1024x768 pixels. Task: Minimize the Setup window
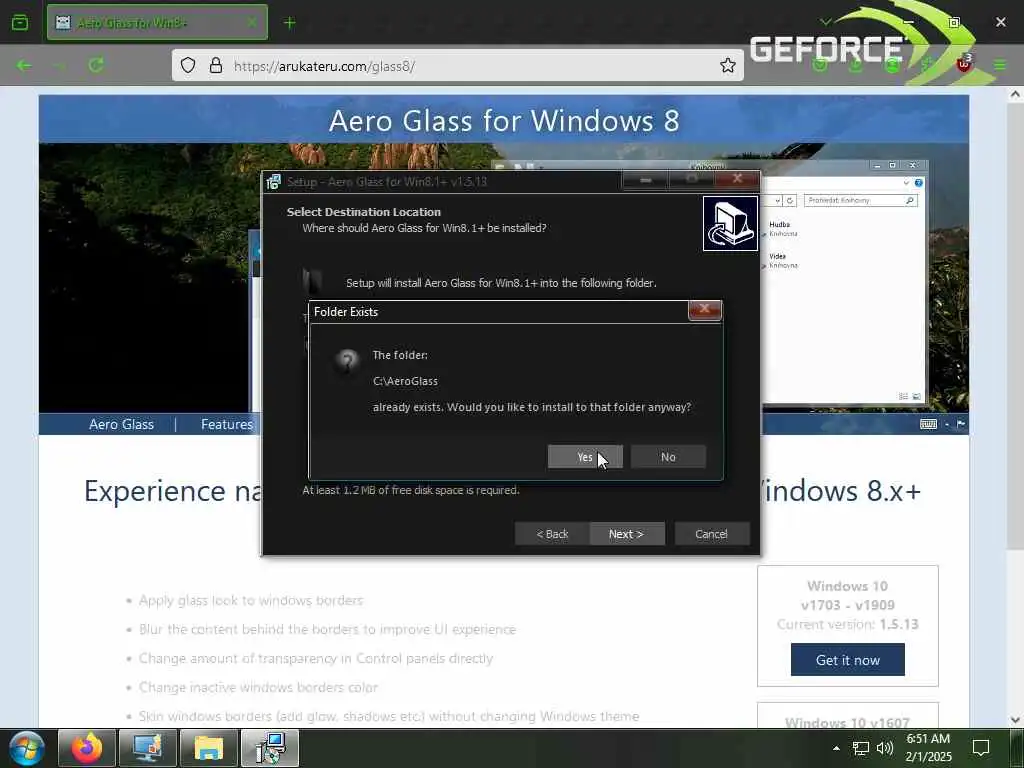tap(645, 179)
